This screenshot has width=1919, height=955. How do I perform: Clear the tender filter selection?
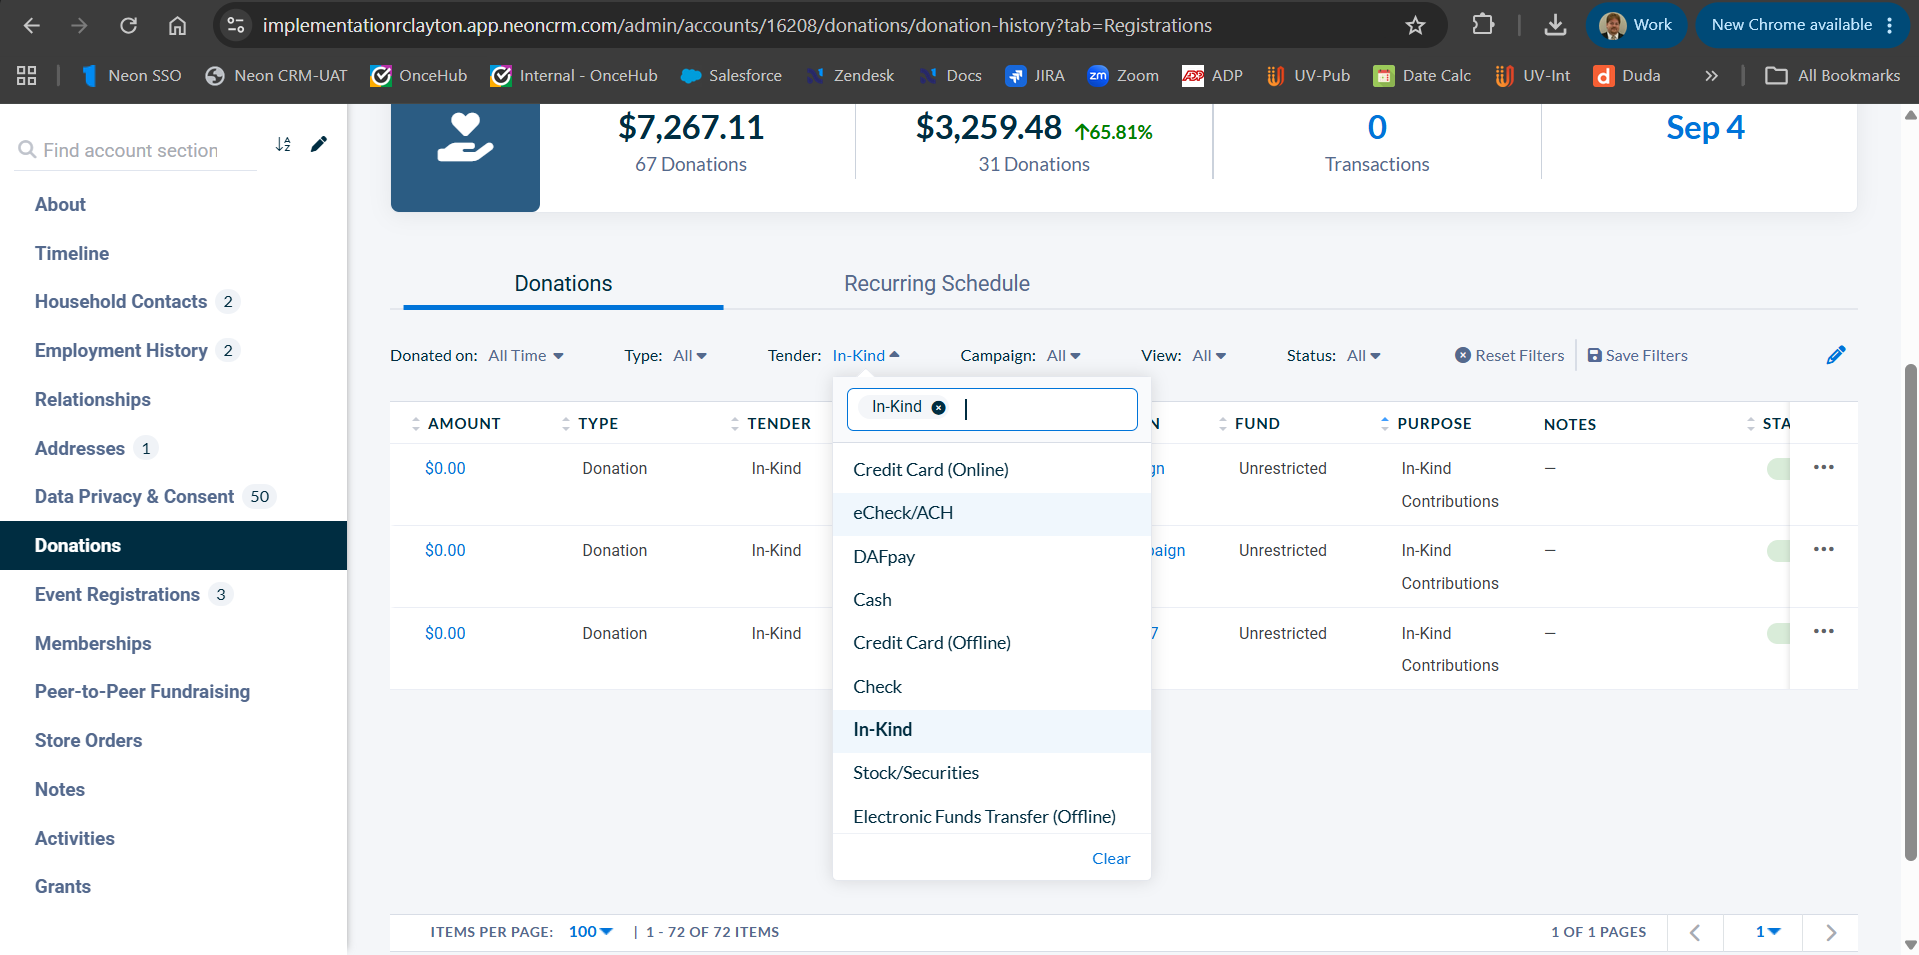pyautogui.click(x=1111, y=859)
